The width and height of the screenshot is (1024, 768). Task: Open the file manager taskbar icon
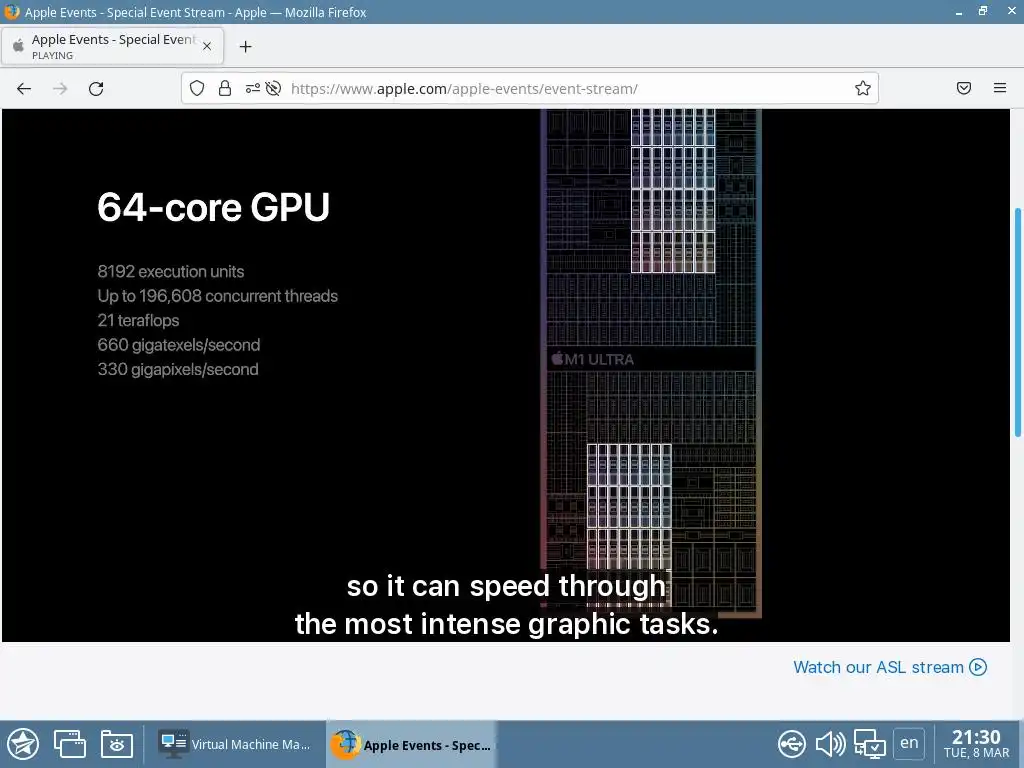pos(117,744)
